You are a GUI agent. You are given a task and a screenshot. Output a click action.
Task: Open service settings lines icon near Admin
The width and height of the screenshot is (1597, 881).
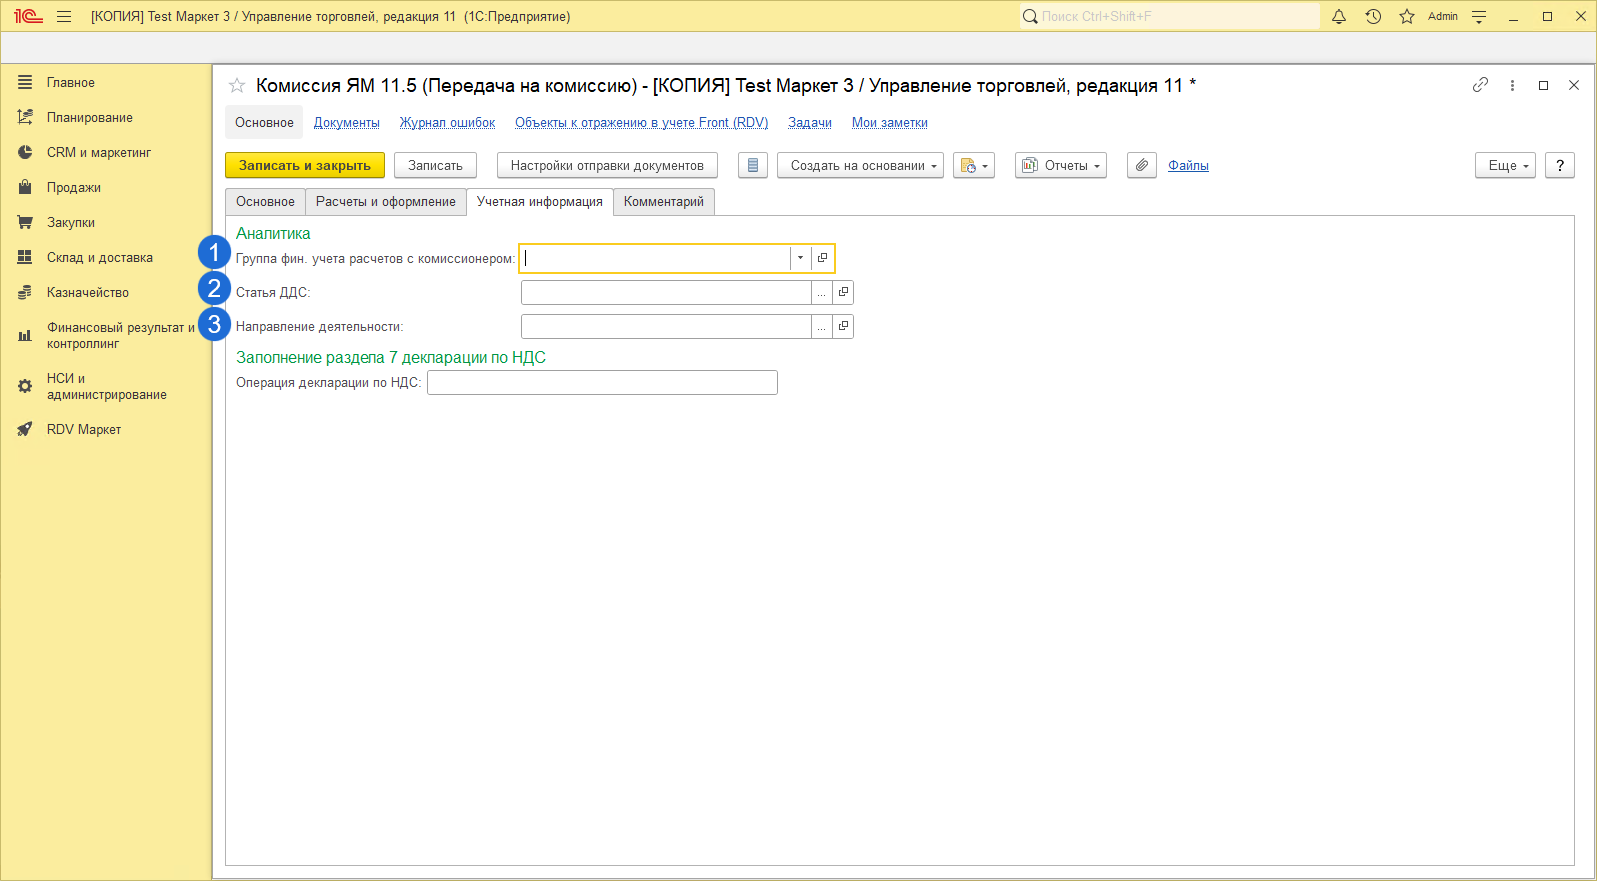click(x=1479, y=16)
